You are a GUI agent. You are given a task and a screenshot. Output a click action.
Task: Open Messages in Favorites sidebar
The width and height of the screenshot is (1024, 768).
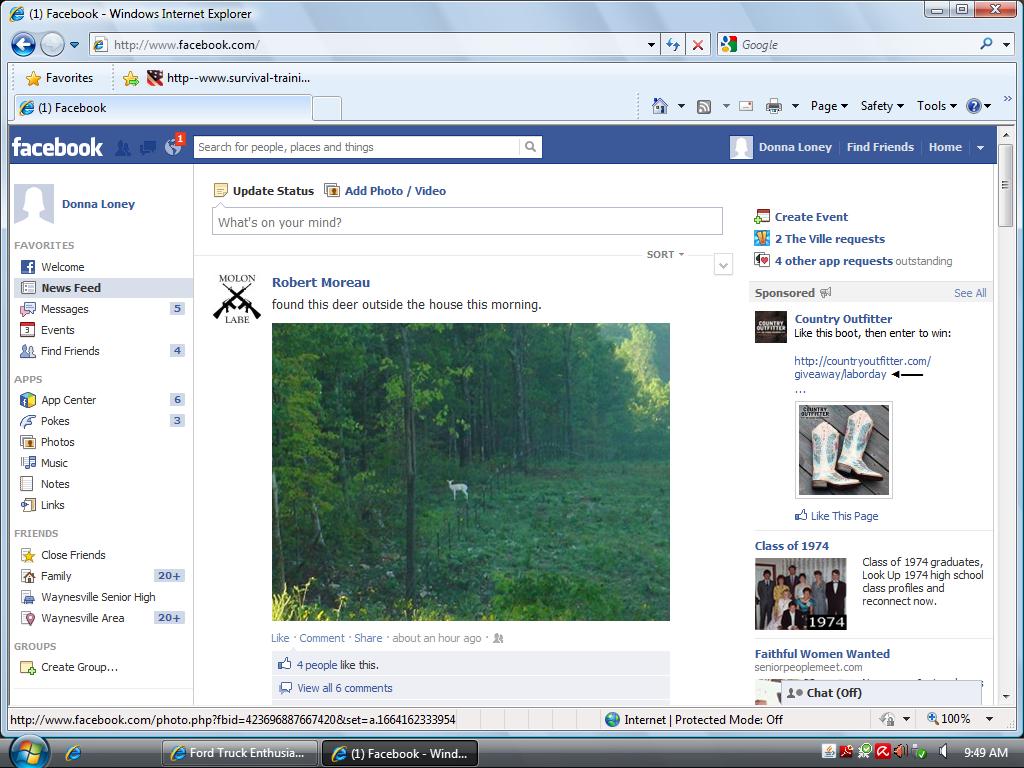[x=102, y=309]
